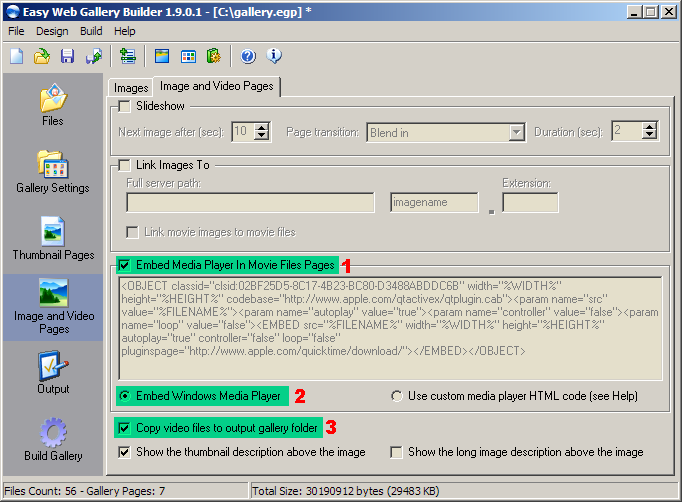Image resolution: width=682 pixels, height=502 pixels.
Task: Uncheck Embed Media Player In Movie Files Pages
Action: coord(124,265)
